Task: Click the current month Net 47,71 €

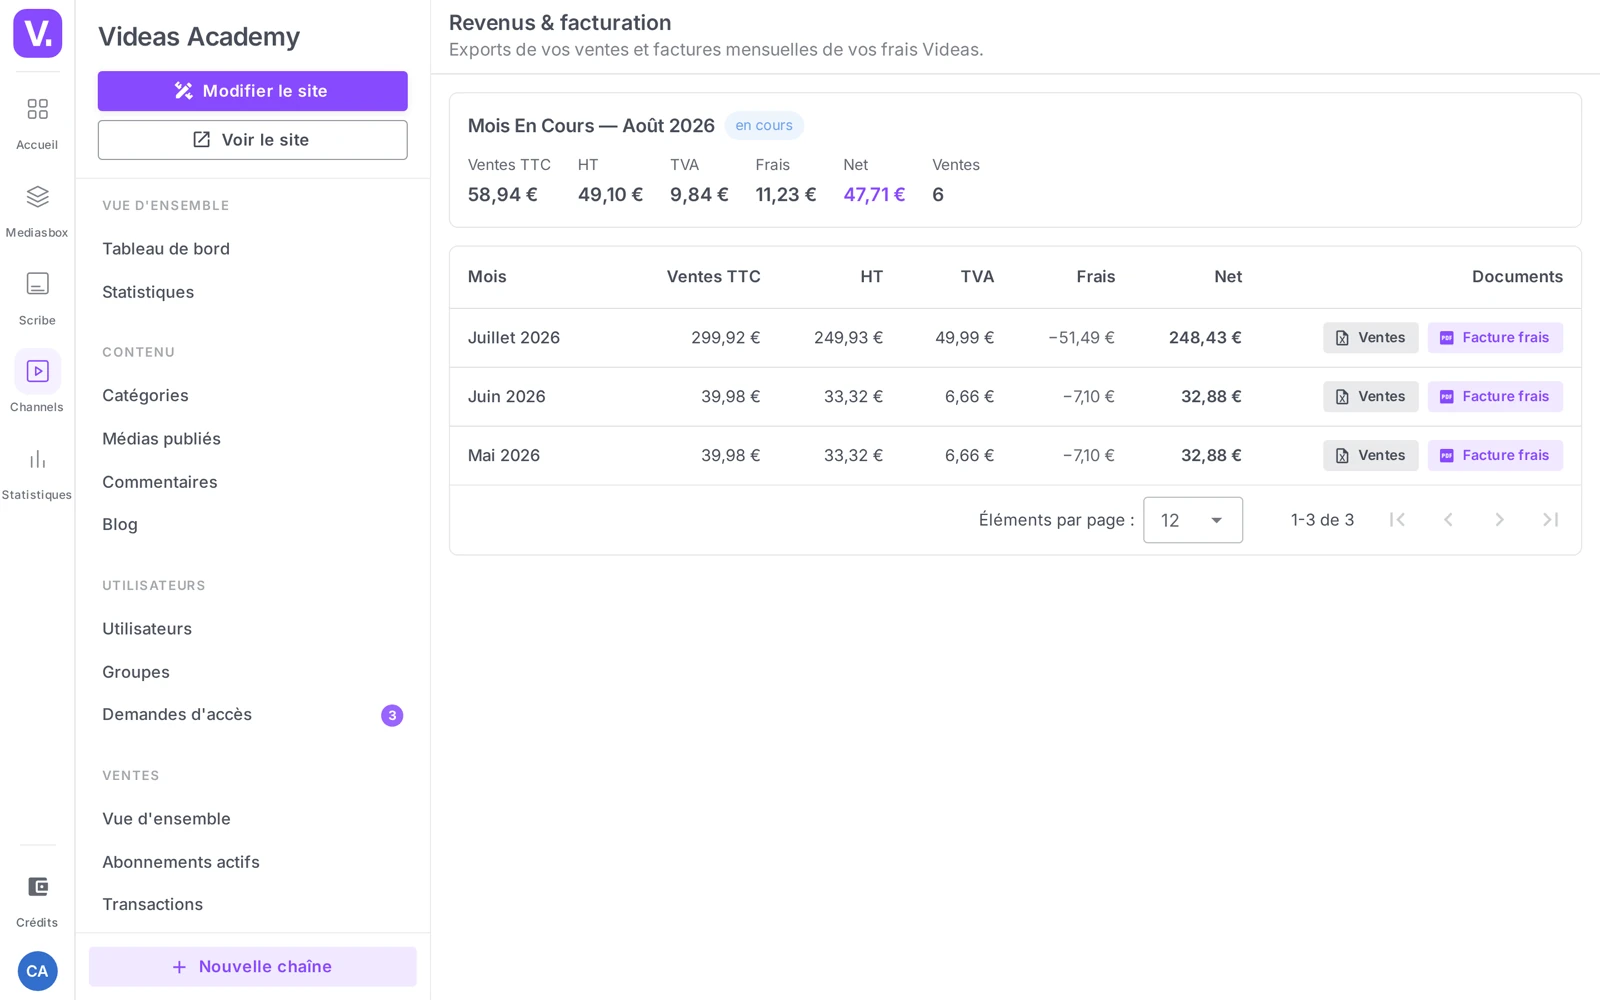Action: pos(874,195)
